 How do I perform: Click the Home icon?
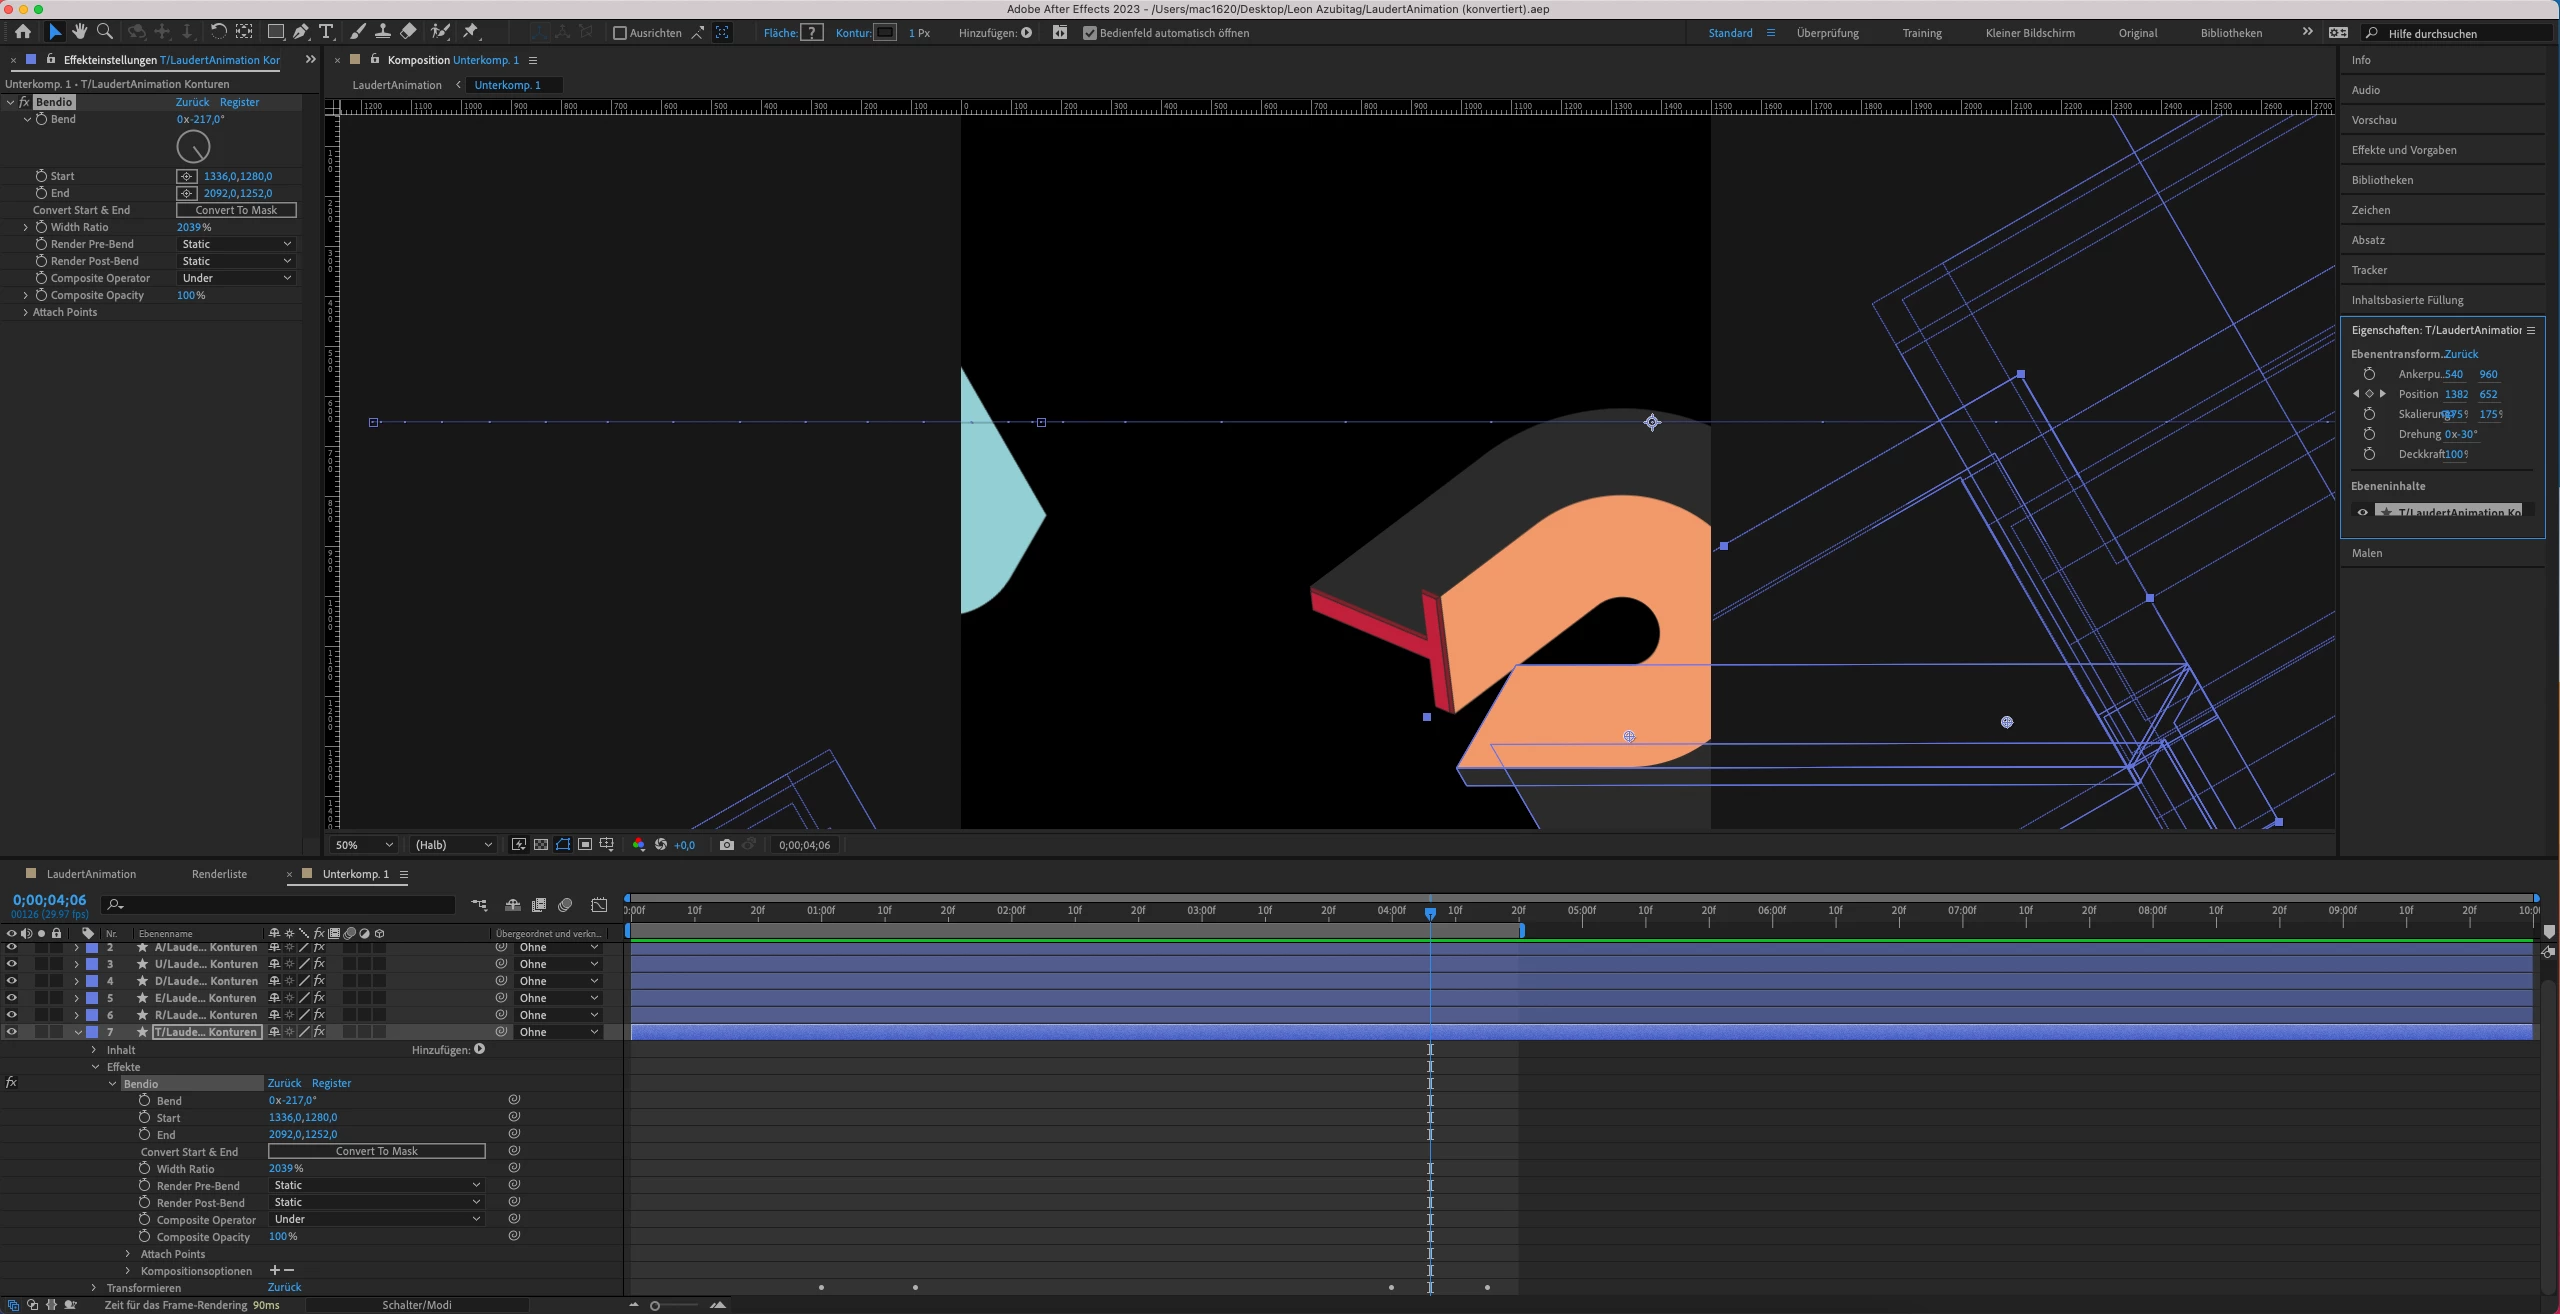point(22,32)
